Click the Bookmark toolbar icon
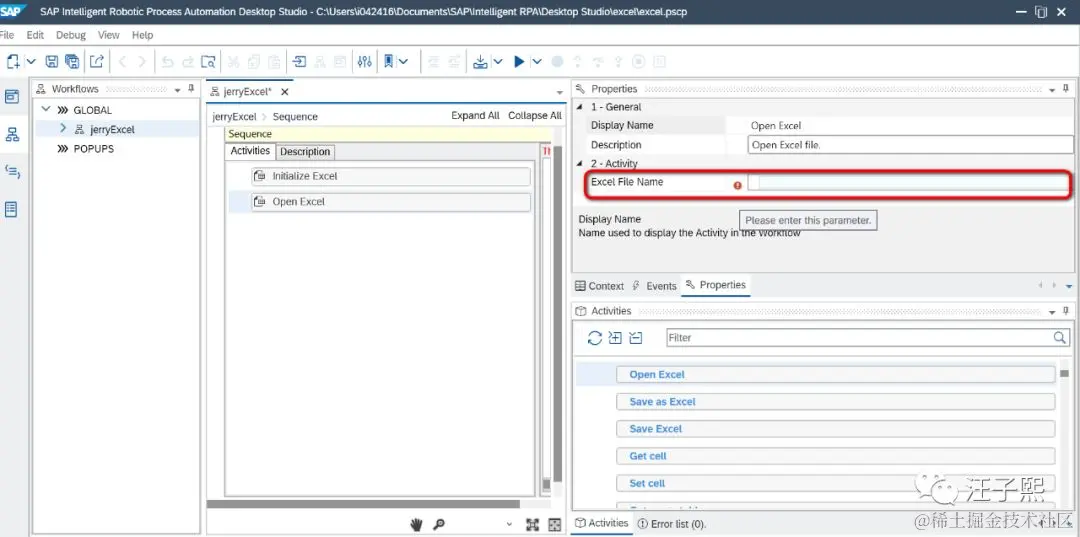Screen dimensions: 1080x537 point(388,62)
